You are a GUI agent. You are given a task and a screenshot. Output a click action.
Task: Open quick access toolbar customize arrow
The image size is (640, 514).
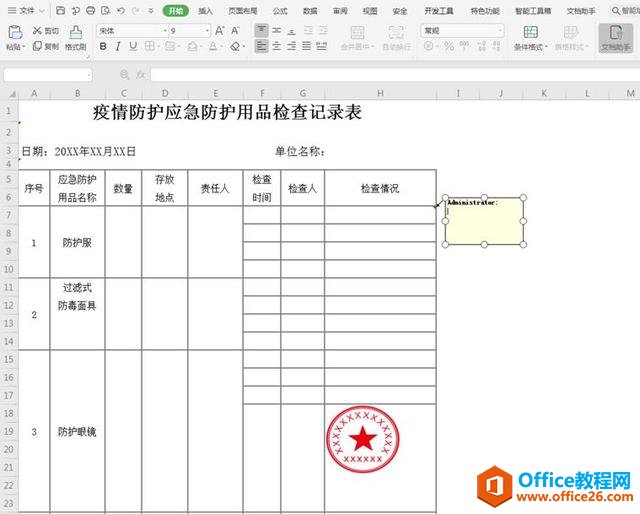coord(151,11)
